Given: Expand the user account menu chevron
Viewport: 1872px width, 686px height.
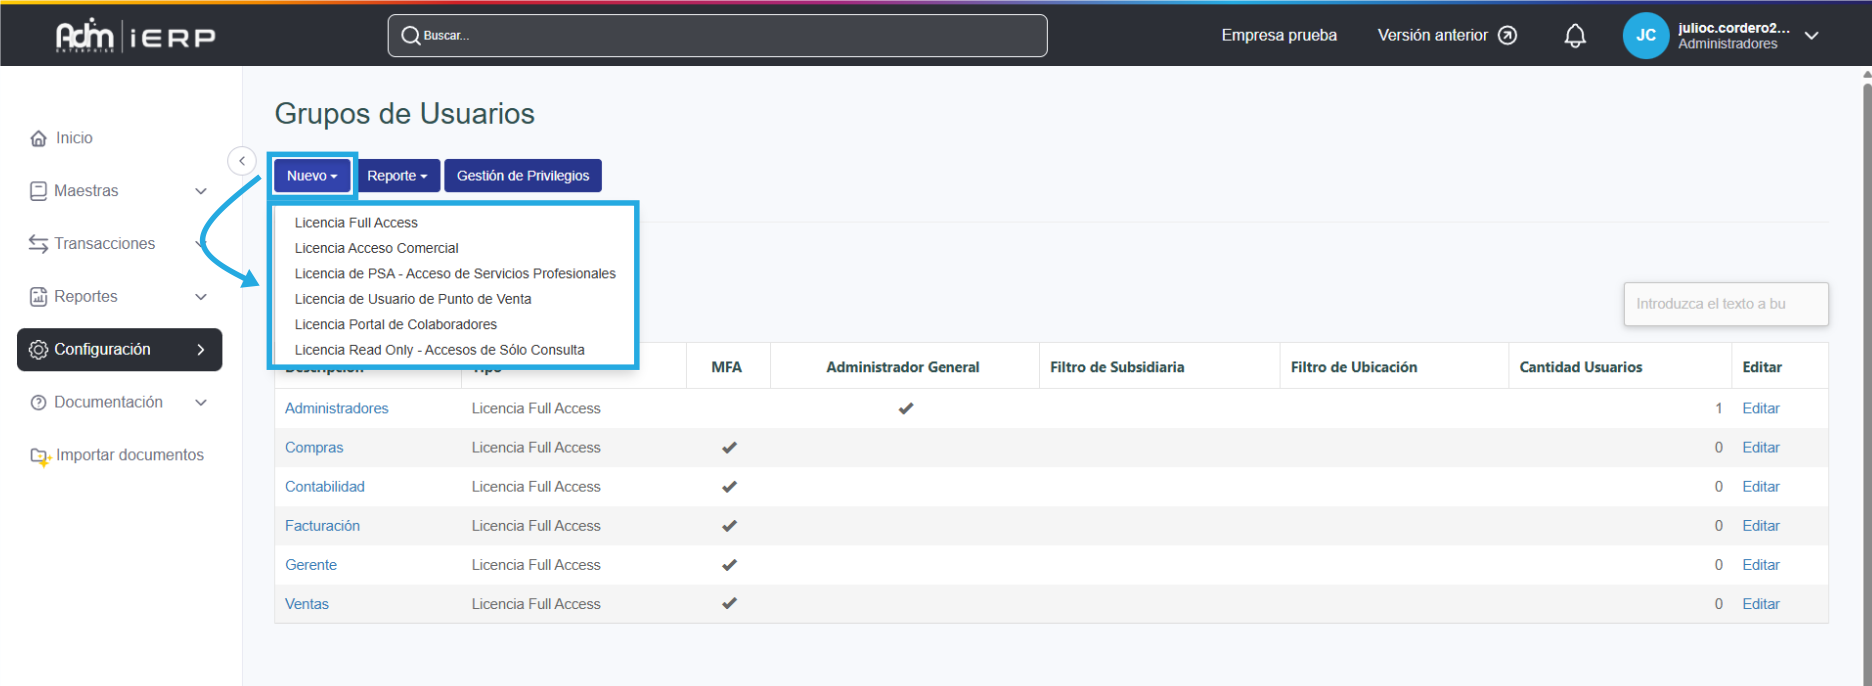Looking at the screenshot, I should click(x=1811, y=36).
